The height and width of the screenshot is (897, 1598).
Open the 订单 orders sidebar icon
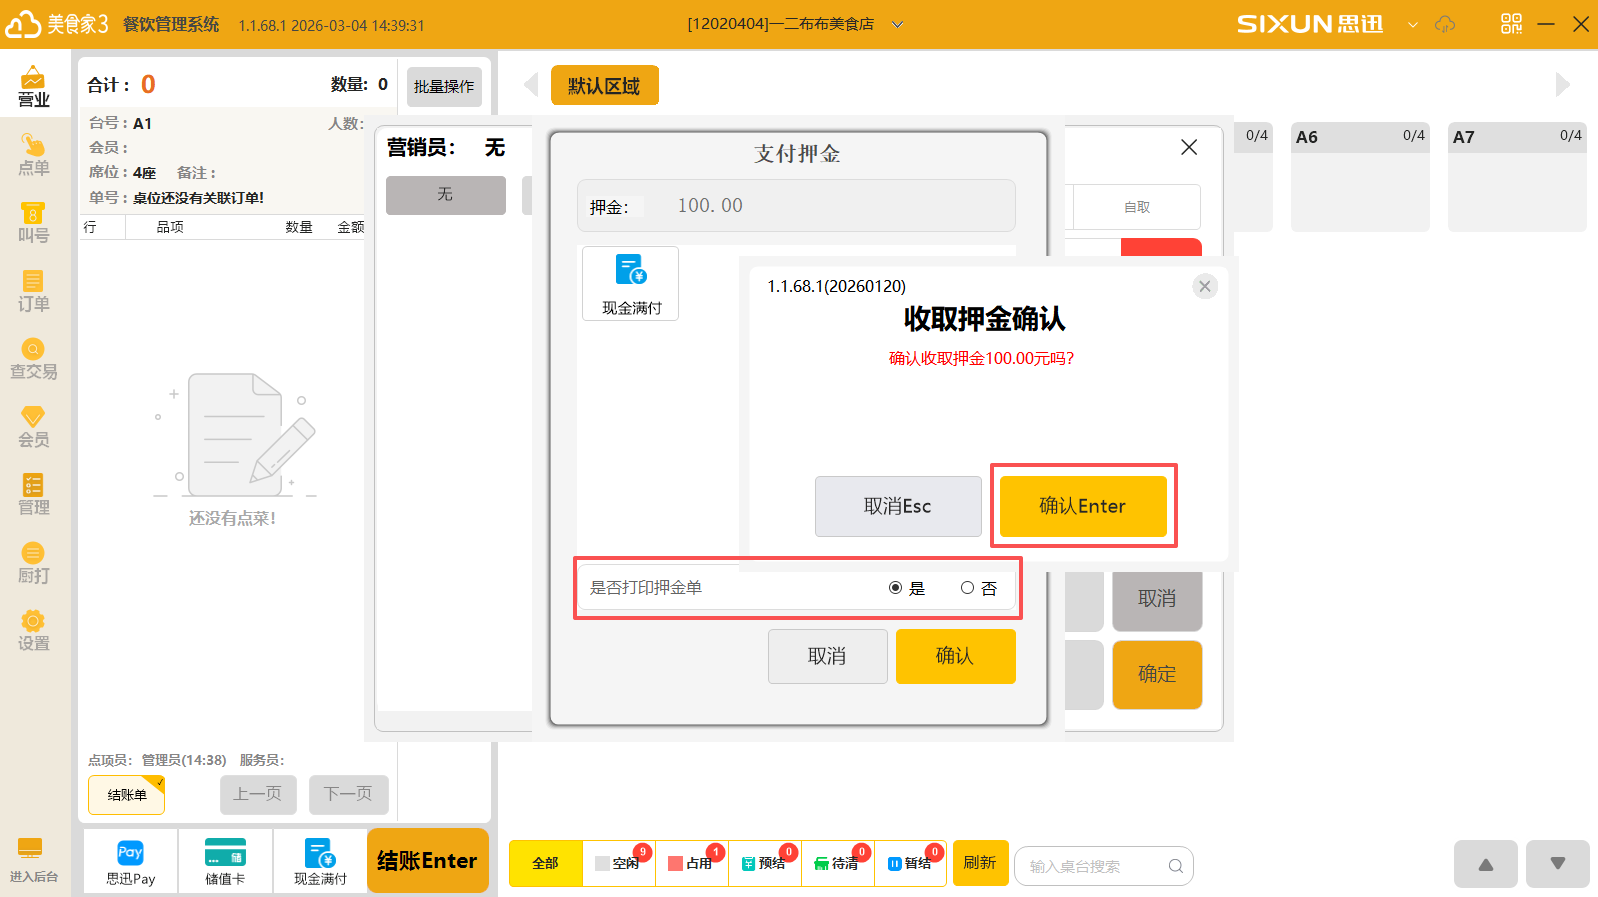[x=33, y=291]
